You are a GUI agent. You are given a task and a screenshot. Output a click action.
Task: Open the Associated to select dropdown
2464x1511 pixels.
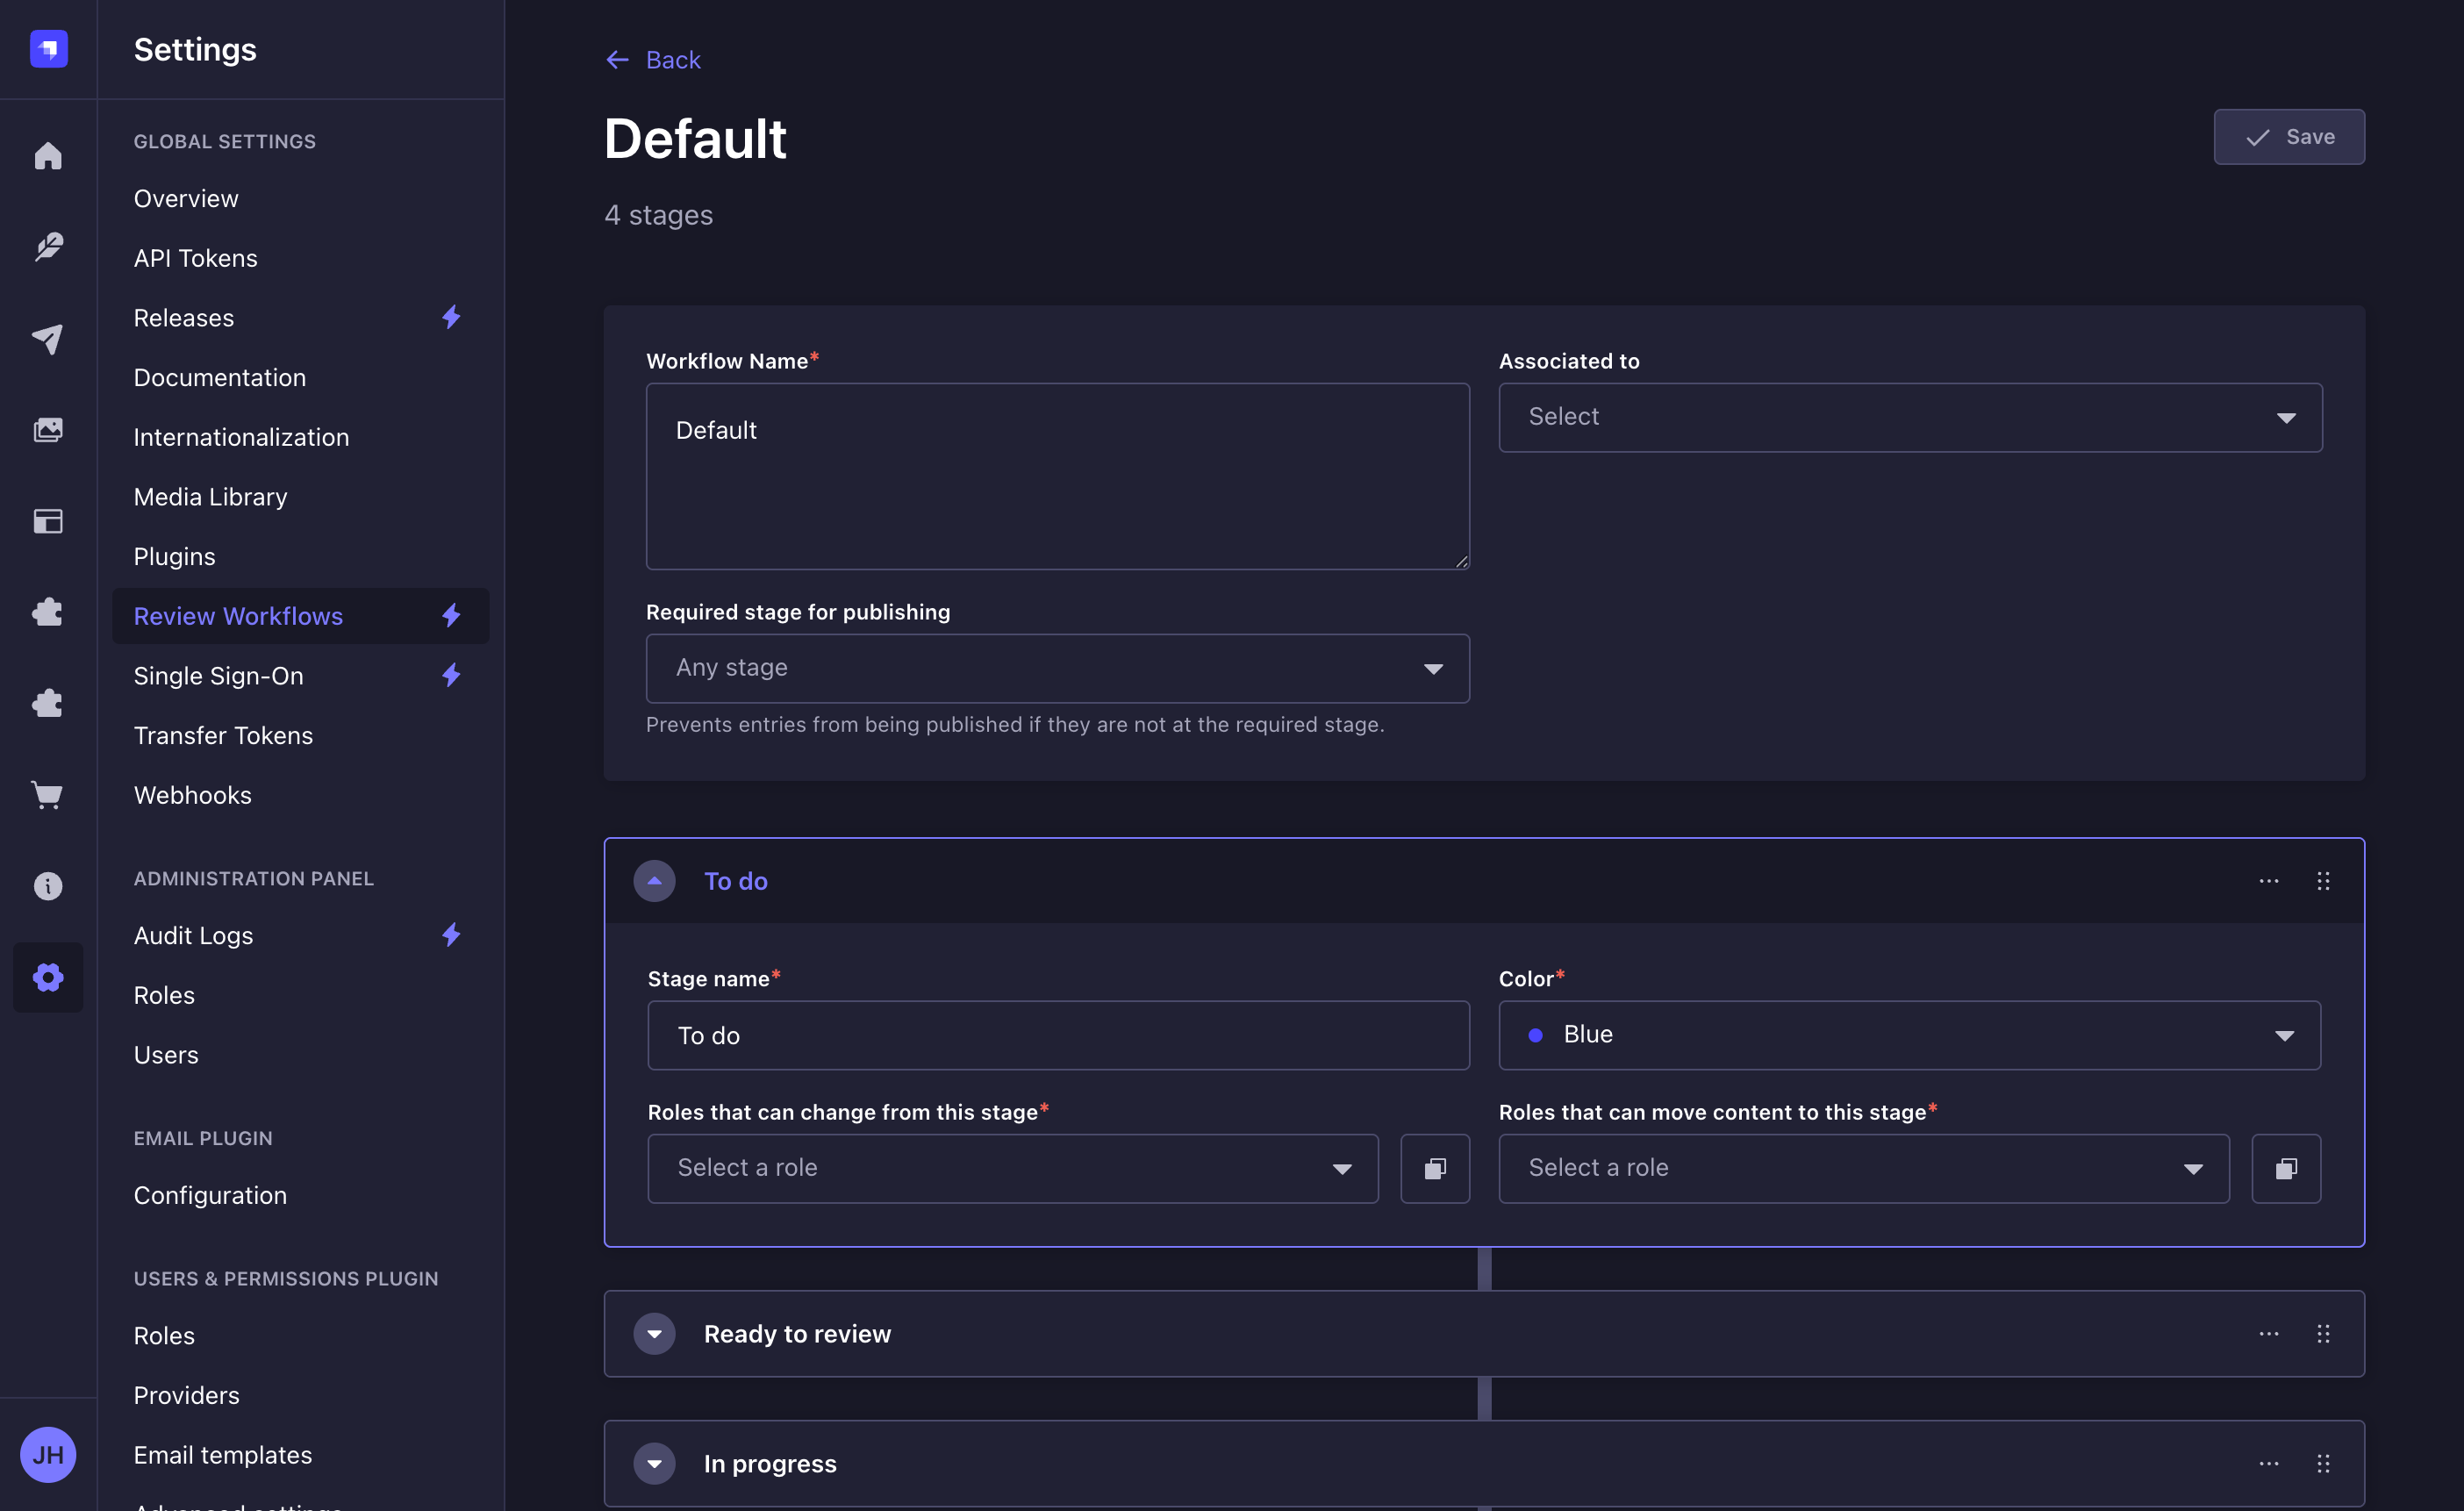point(1910,417)
